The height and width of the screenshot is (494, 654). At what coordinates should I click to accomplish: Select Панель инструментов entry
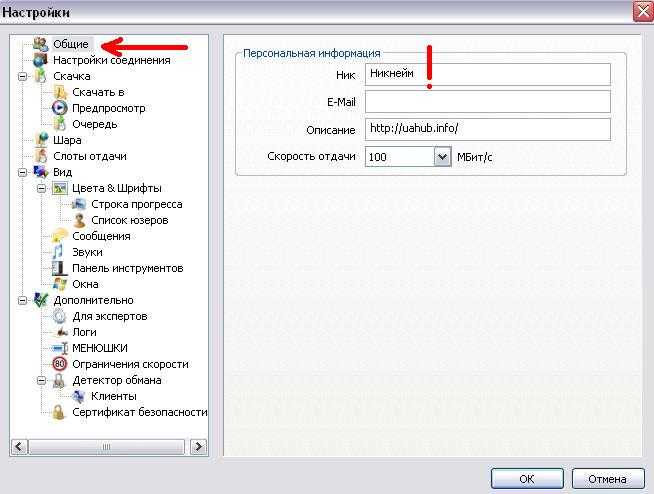click(x=128, y=268)
